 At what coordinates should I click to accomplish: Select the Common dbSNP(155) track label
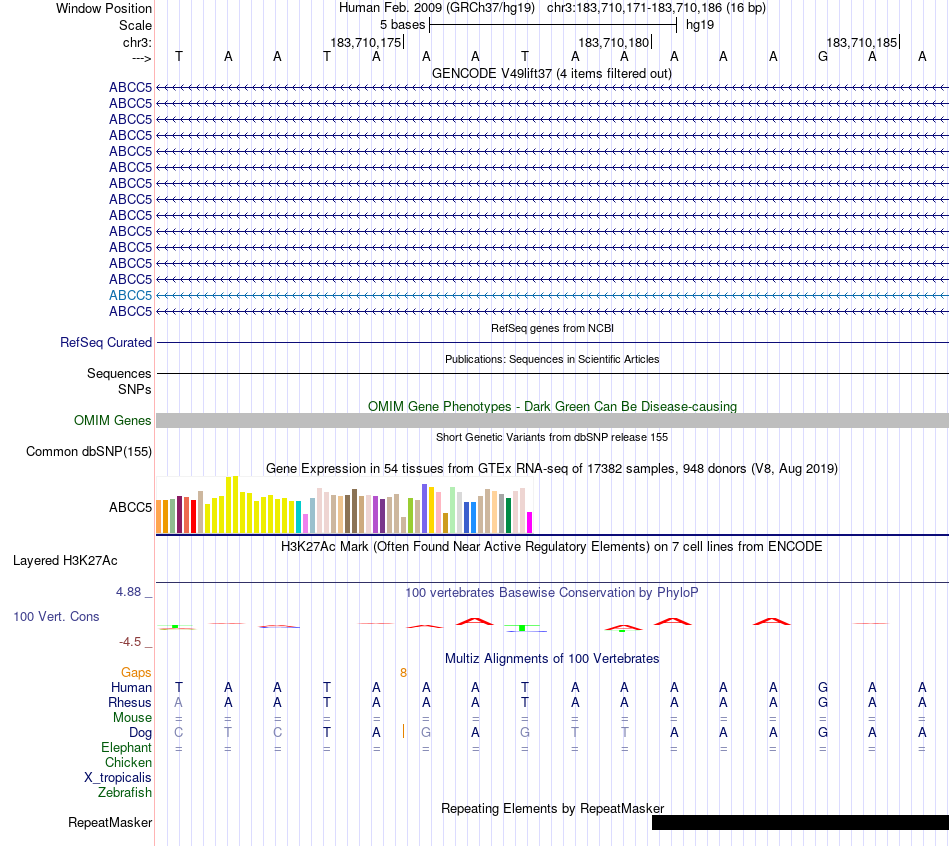(89, 451)
